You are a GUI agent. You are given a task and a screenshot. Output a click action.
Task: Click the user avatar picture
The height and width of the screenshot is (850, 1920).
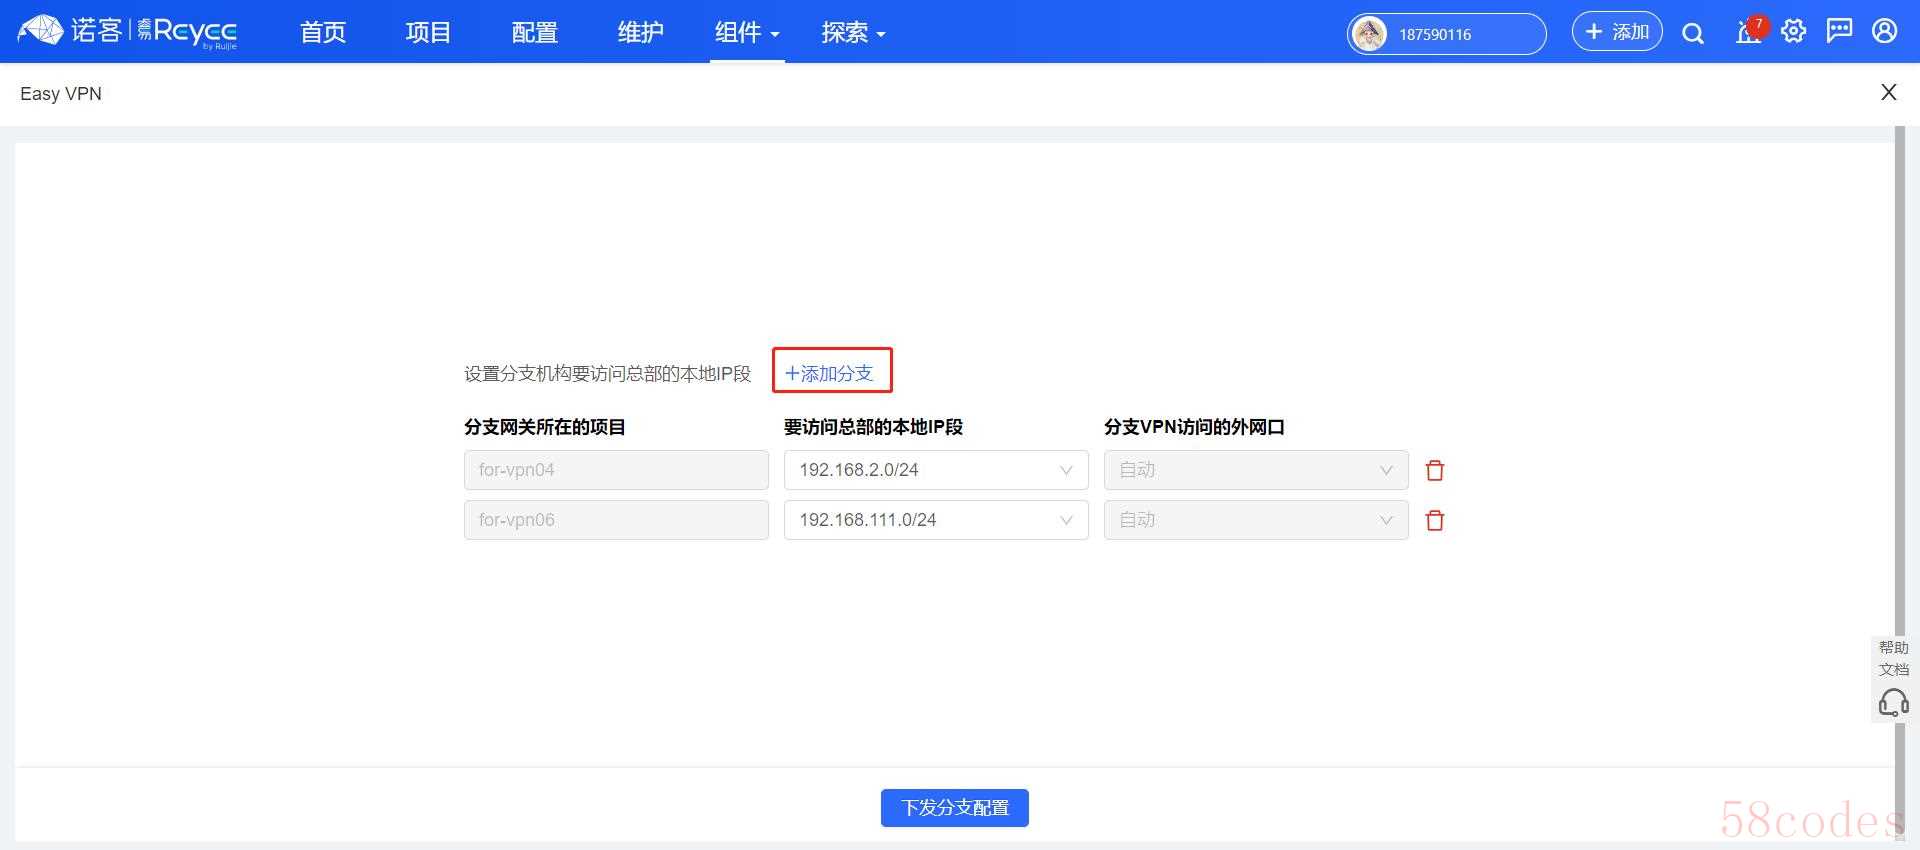pos(1369,34)
